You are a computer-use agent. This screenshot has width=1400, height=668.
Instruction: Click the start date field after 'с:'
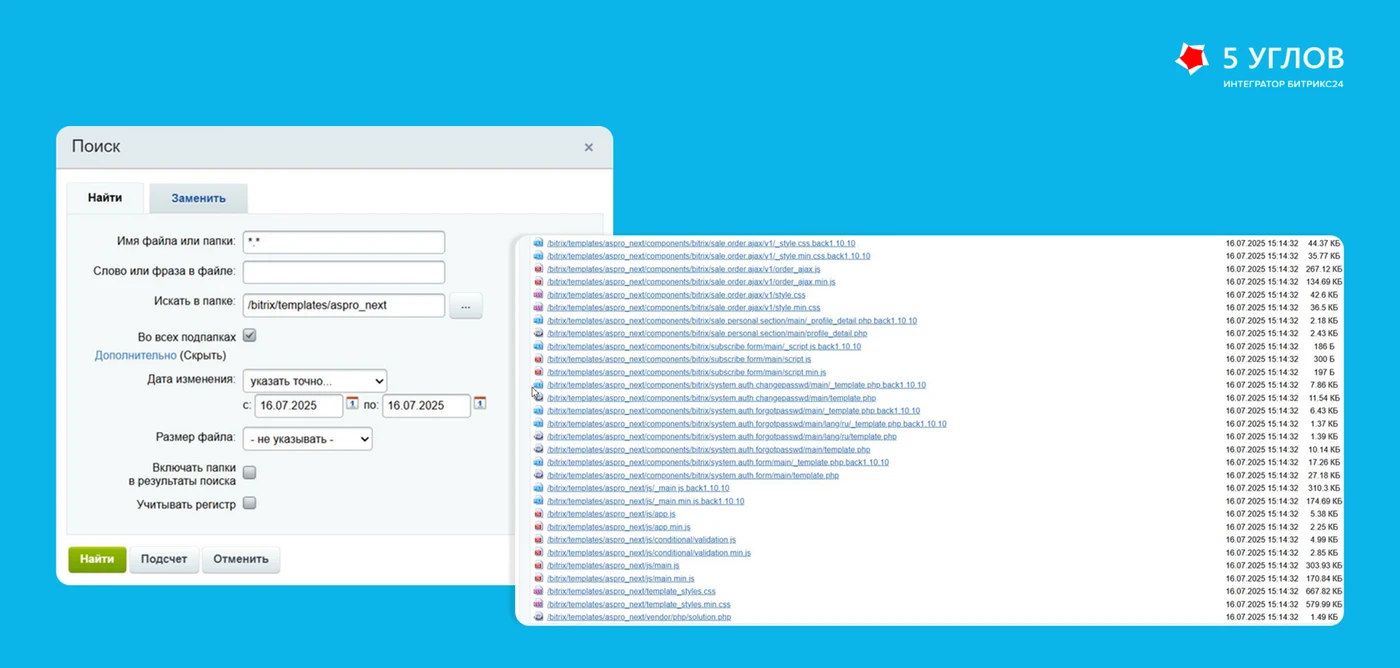coord(299,406)
